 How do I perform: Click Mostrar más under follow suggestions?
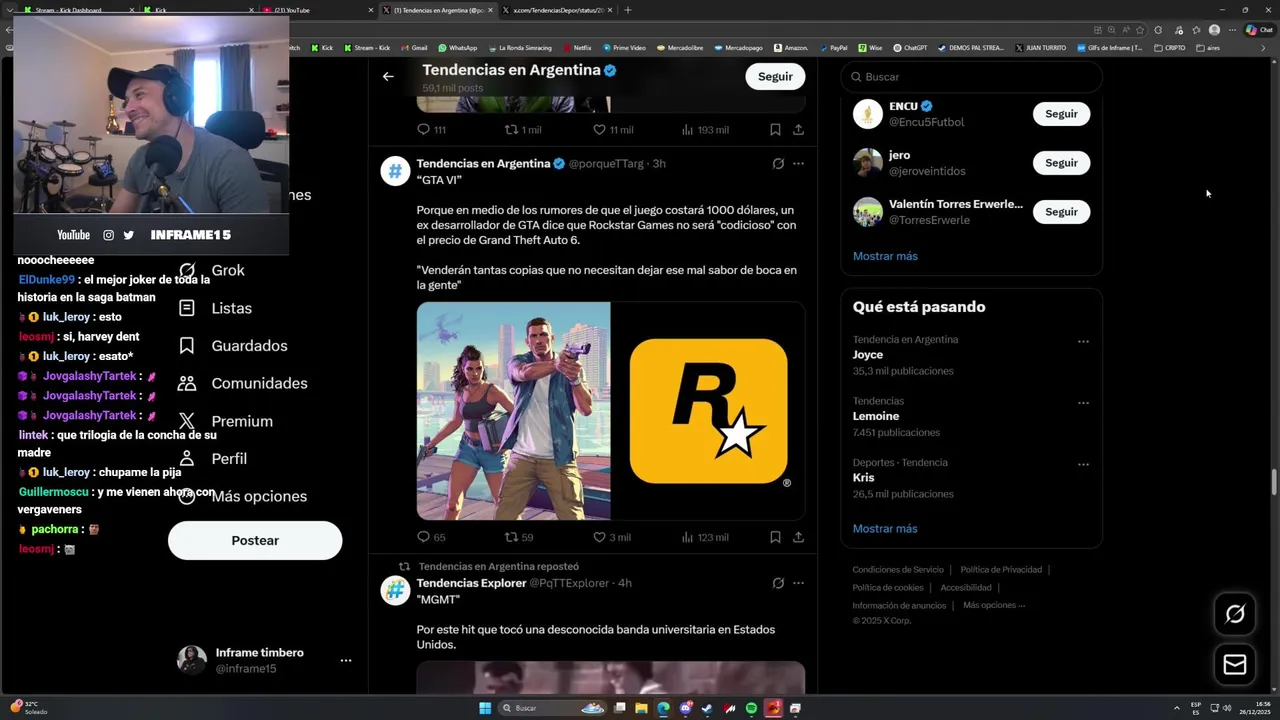tap(885, 256)
